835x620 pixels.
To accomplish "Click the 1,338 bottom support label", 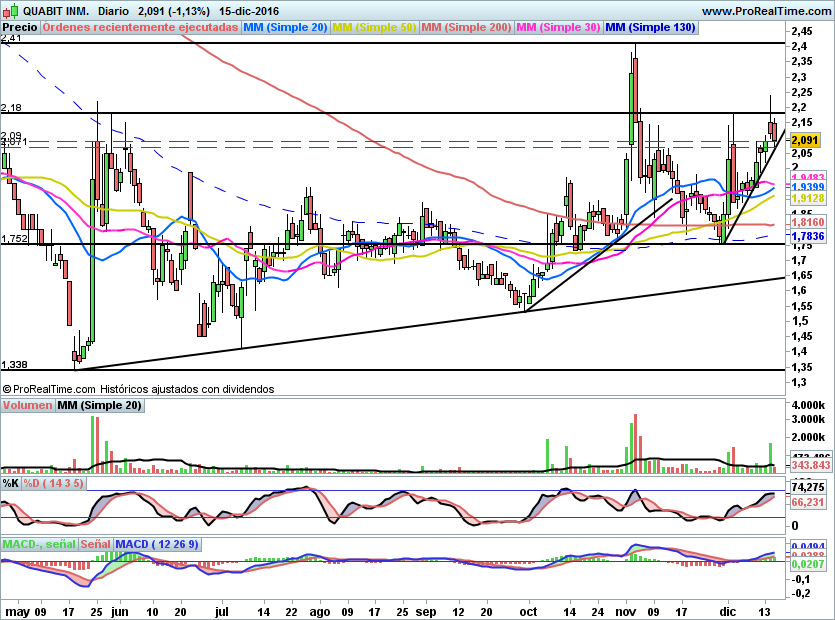I will (x=14, y=364).
